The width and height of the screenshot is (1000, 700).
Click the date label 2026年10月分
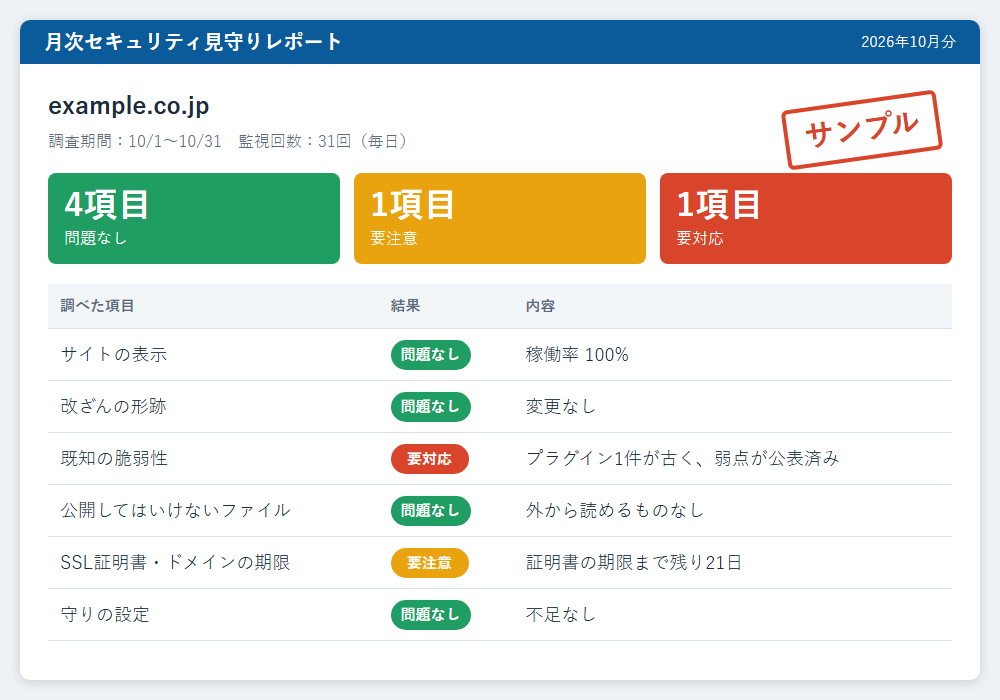908,42
